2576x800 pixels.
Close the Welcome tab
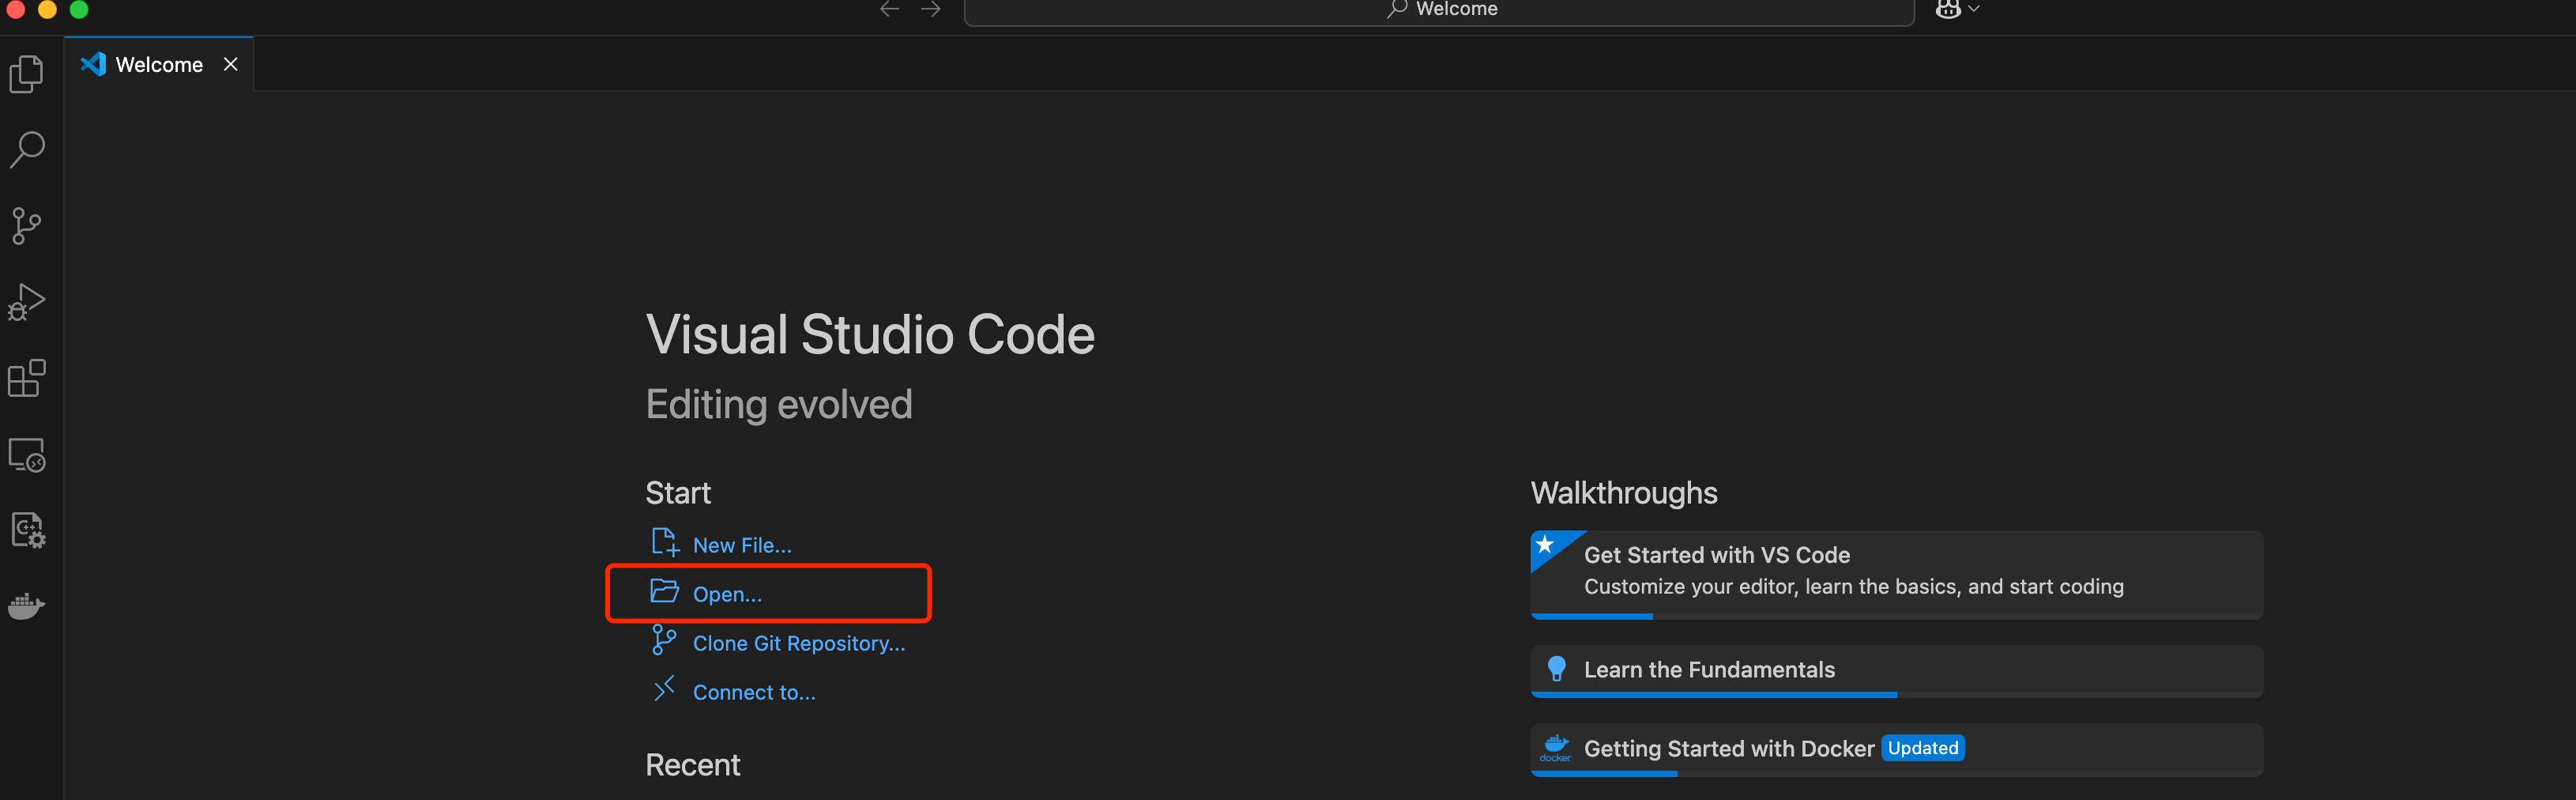231,64
